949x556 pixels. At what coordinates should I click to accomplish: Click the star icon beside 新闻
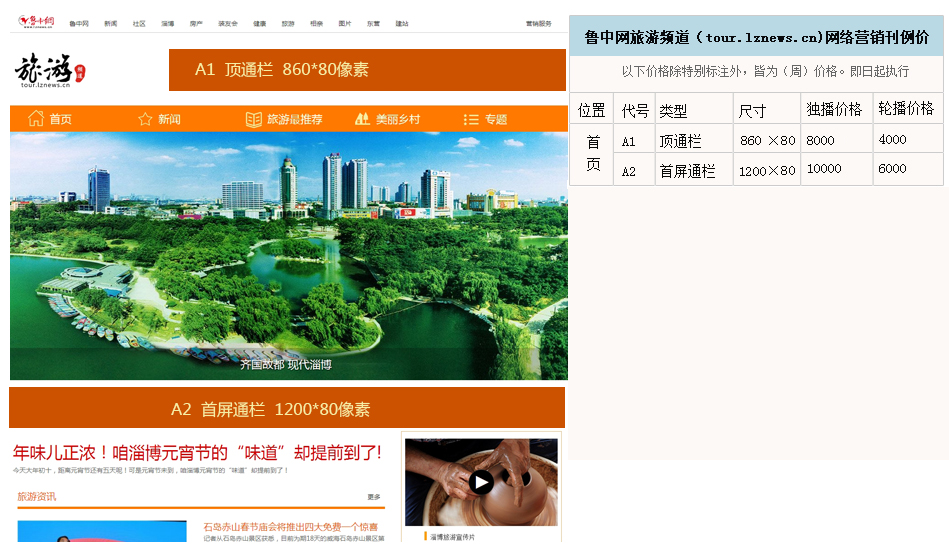pyautogui.click(x=145, y=119)
